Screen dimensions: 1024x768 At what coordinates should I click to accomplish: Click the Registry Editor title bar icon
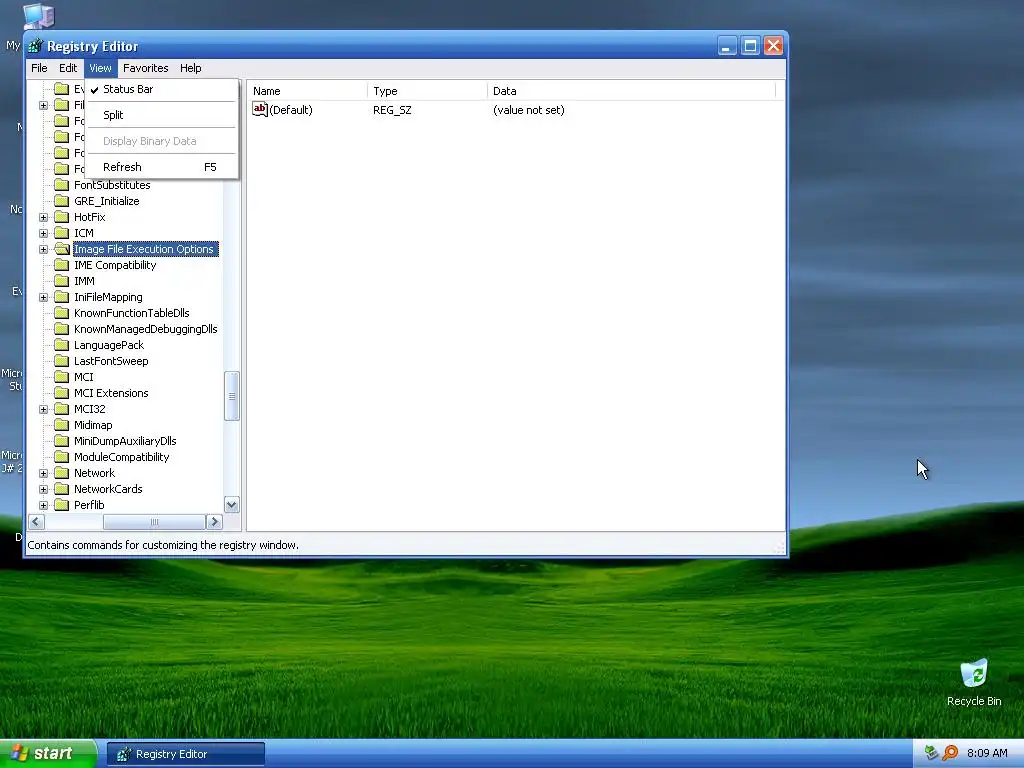coord(35,46)
